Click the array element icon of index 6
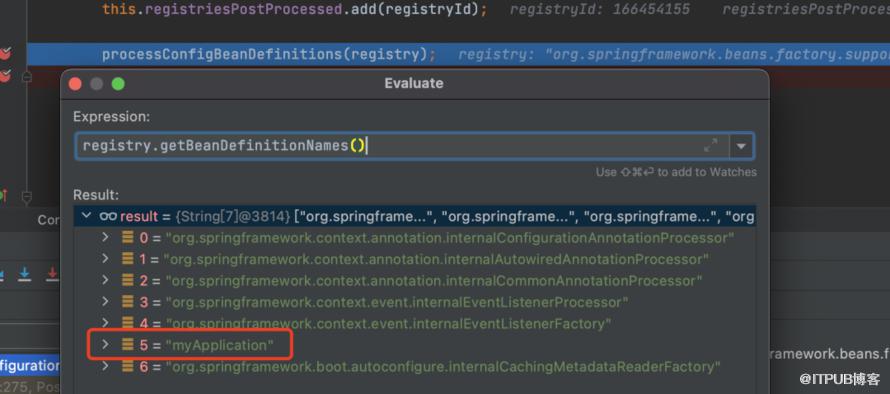Screen dimensions: 890x394 tap(128, 367)
